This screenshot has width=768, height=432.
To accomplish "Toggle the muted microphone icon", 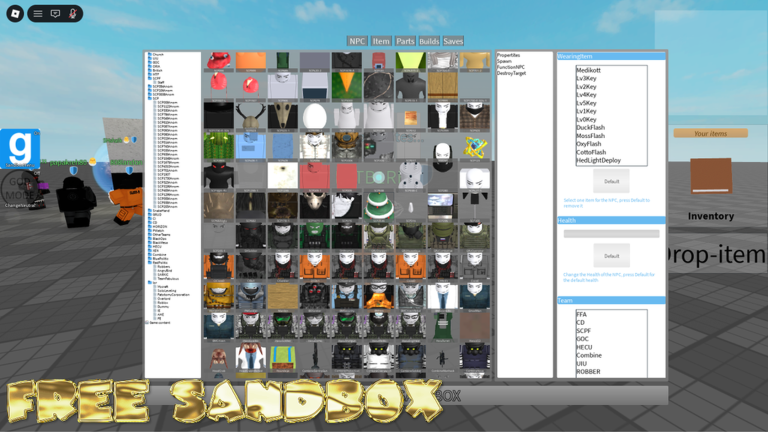I will [72, 14].
